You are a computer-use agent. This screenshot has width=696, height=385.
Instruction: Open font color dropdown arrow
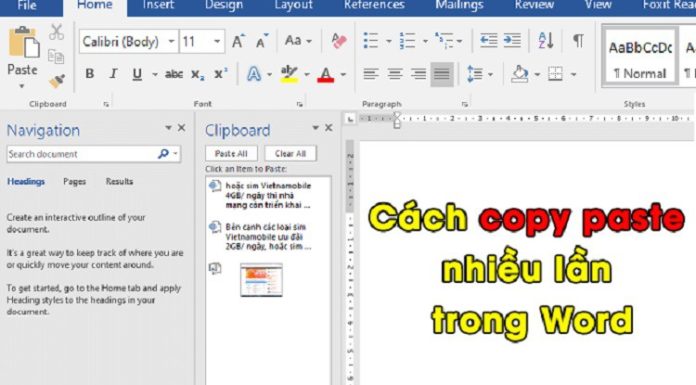[x=343, y=75]
